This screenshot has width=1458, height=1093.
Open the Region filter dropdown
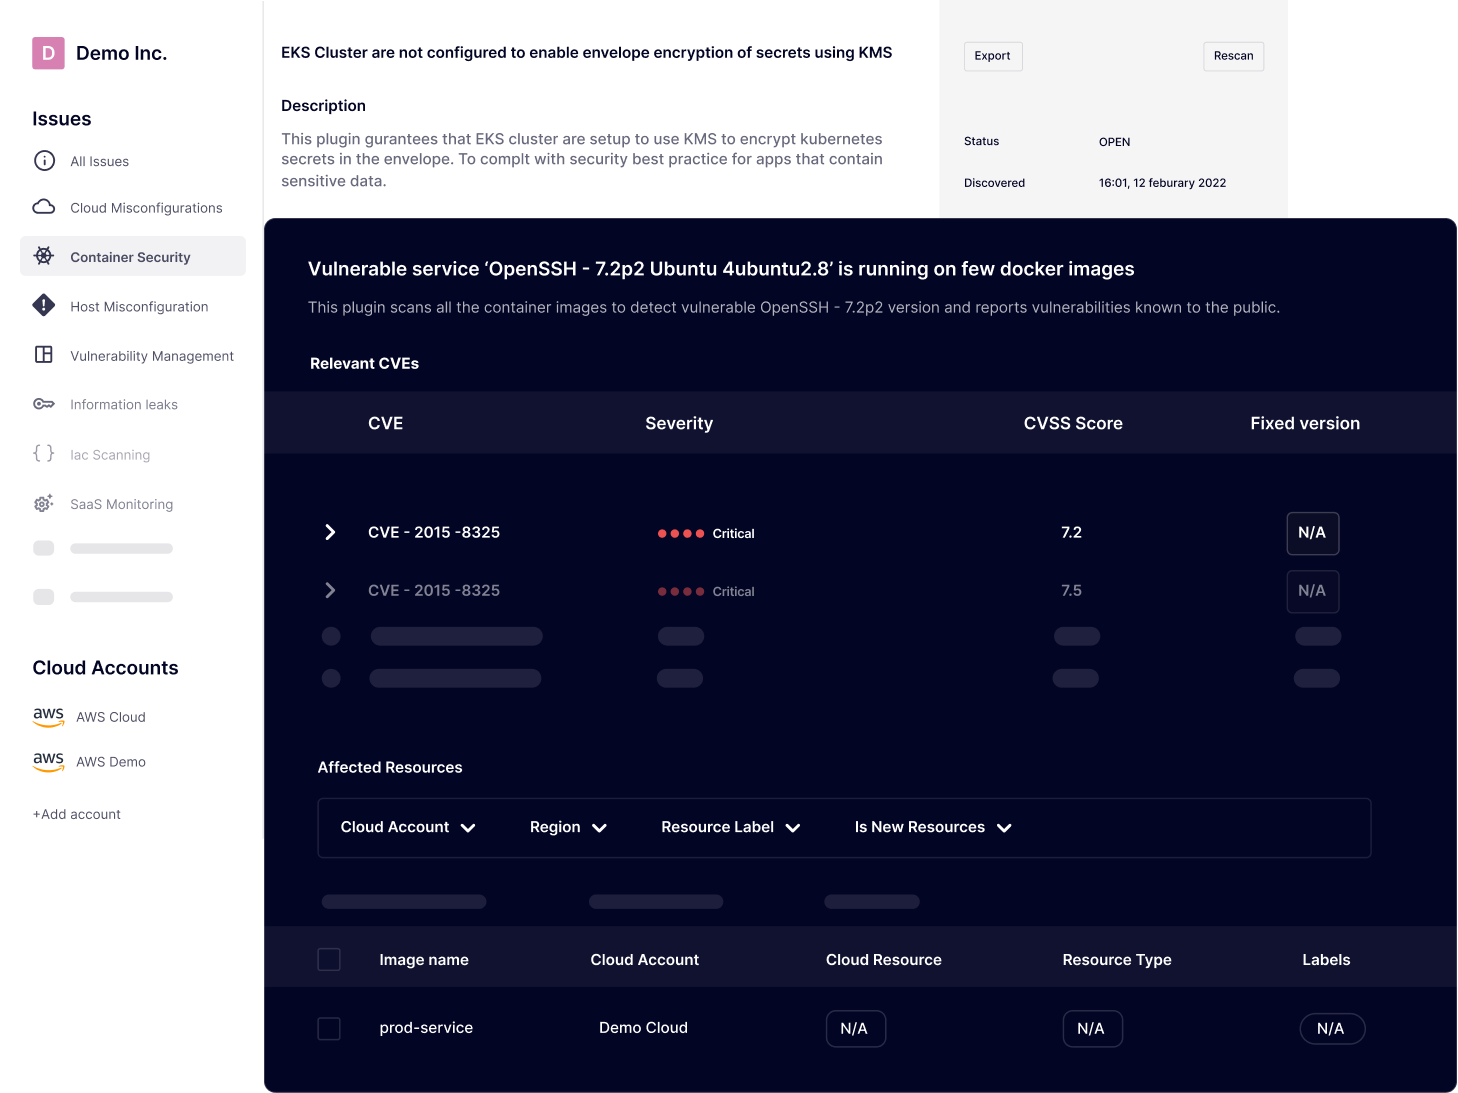[x=568, y=827]
